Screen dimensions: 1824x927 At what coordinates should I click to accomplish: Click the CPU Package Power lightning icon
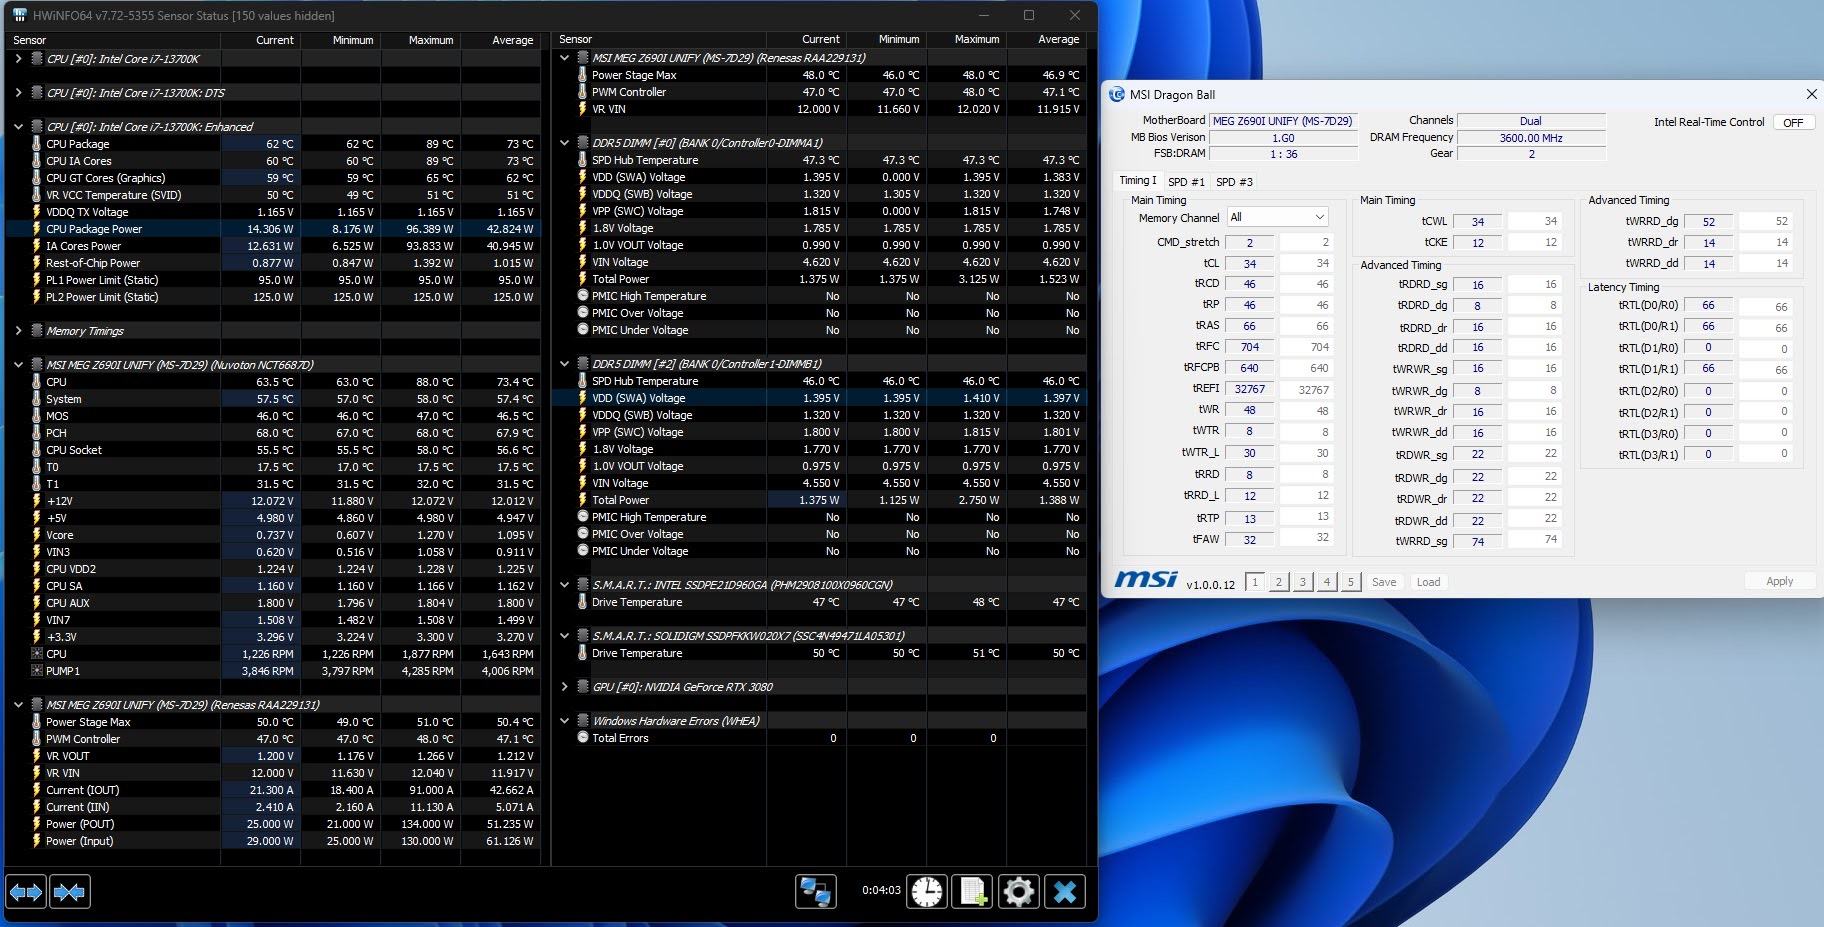click(37, 229)
